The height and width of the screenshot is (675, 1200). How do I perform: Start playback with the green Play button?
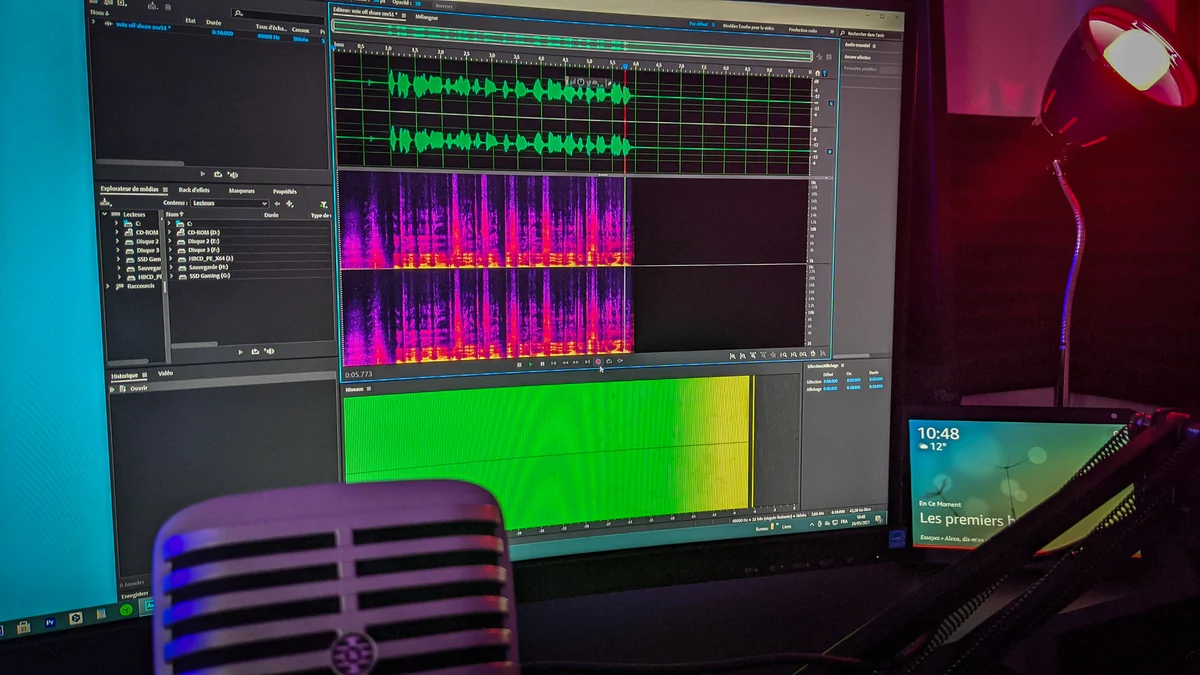coord(531,364)
